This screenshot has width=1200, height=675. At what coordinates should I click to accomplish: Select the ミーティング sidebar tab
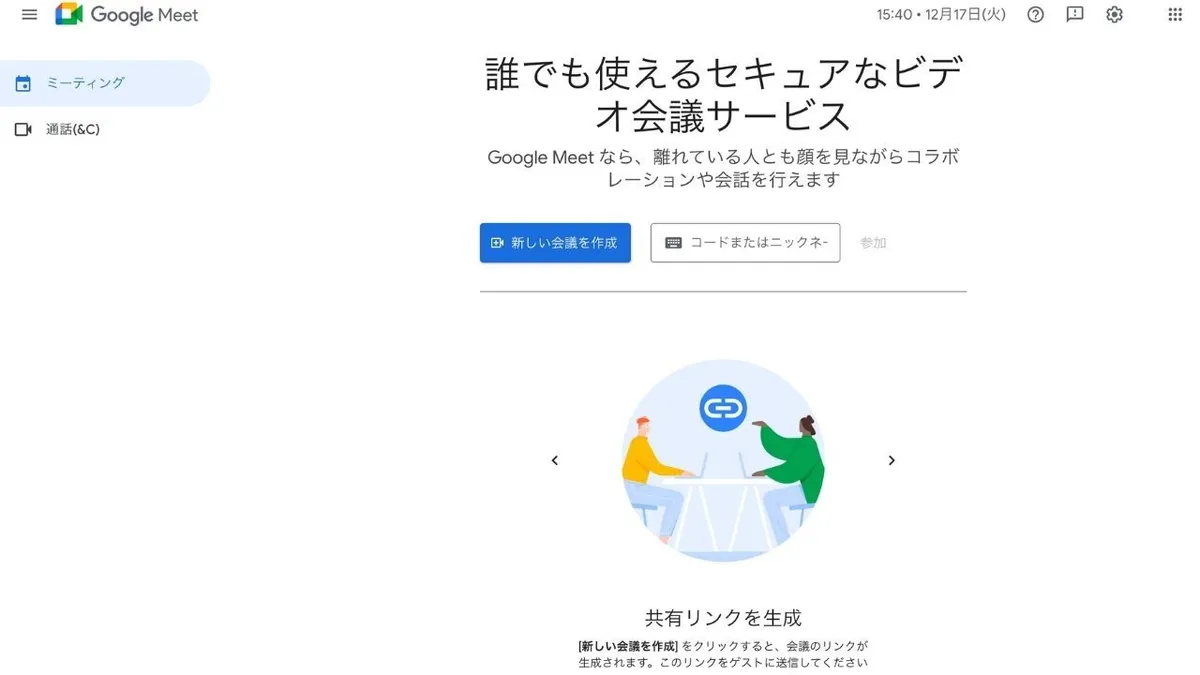point(104,83)
